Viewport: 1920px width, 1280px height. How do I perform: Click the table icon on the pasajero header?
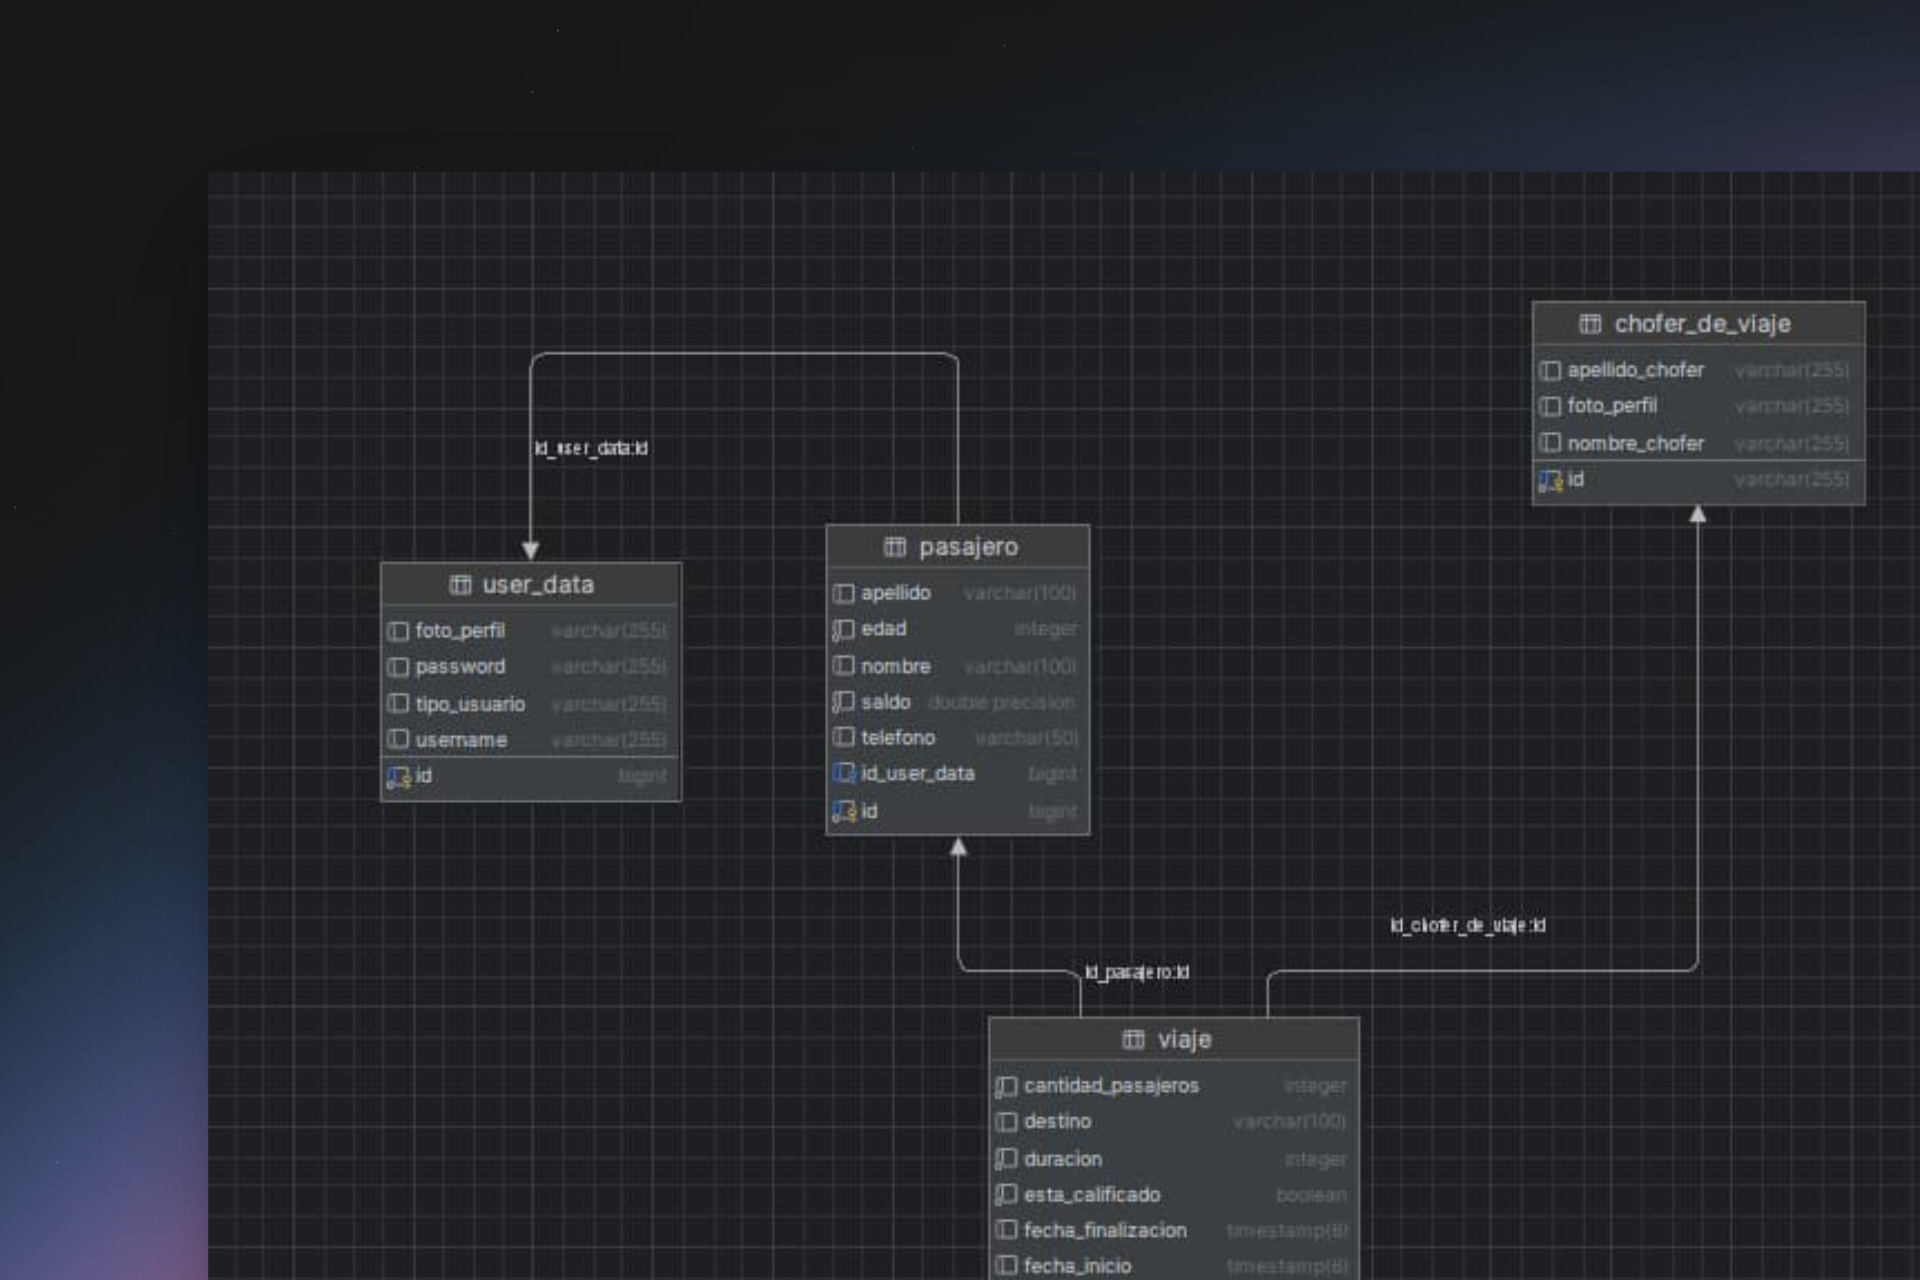point(895,547)
